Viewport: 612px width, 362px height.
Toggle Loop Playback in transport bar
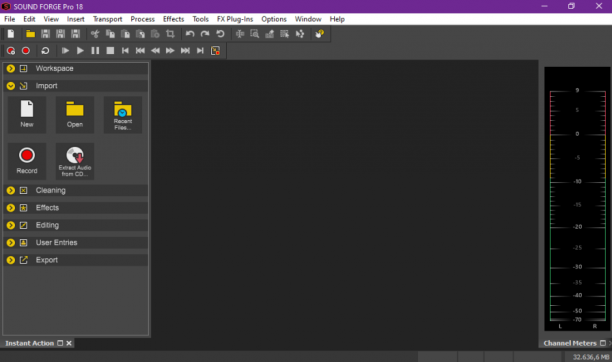point(45,51)
